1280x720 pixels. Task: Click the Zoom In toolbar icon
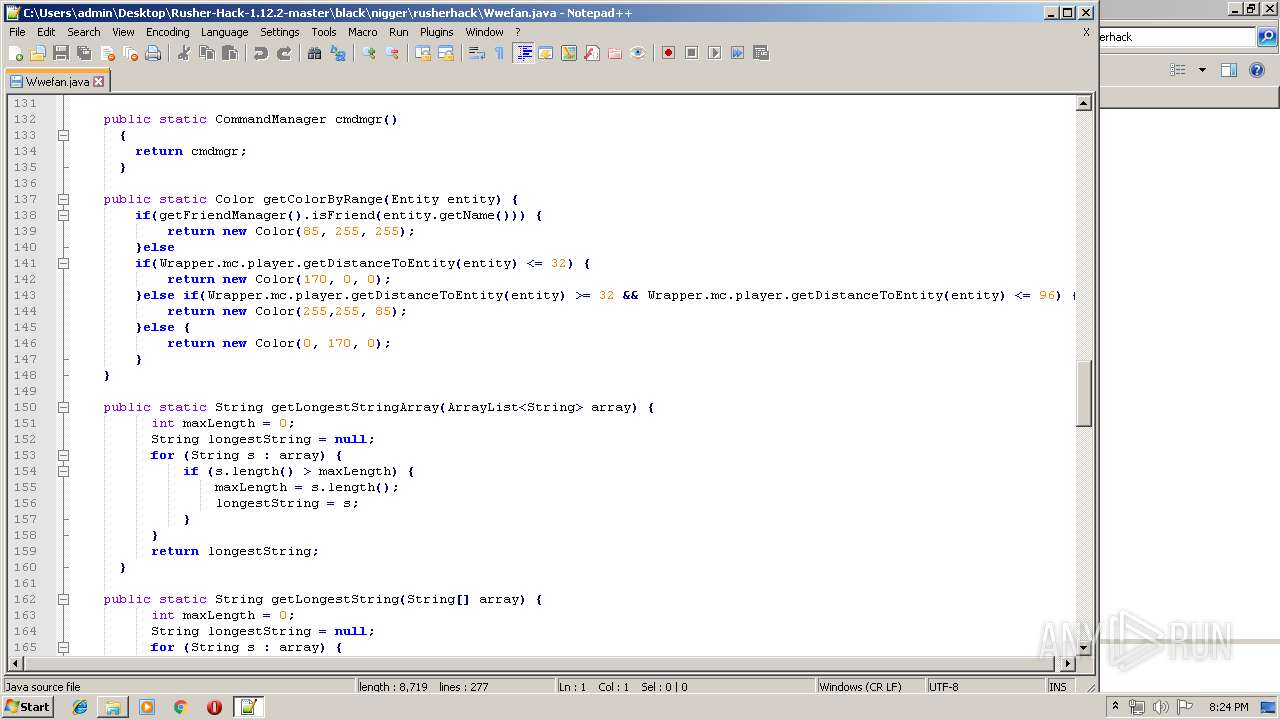tap(368, 53)
